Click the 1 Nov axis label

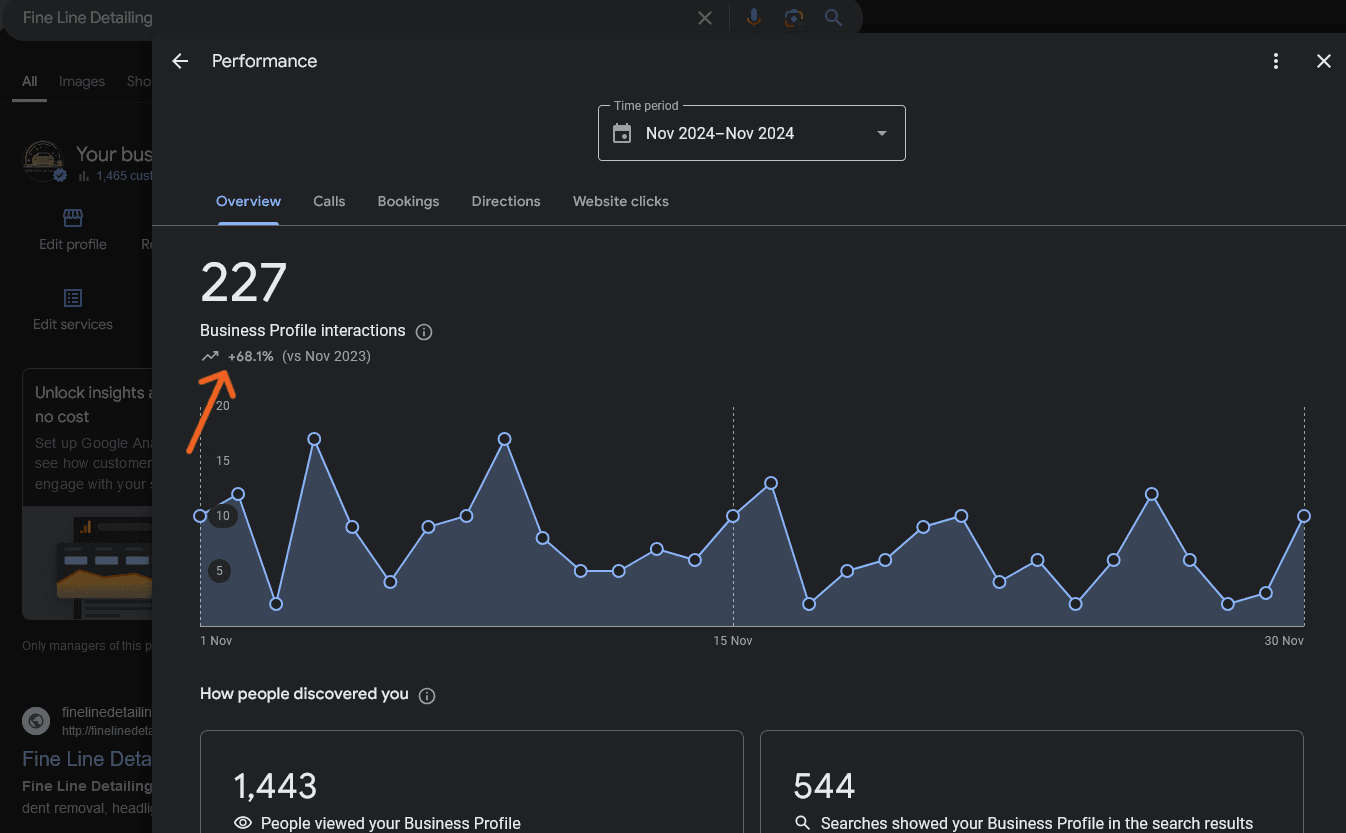216,640
